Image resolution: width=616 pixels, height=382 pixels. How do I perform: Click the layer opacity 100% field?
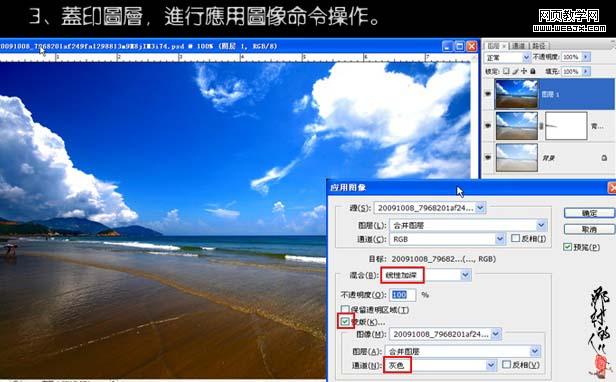tap(571, 57)
